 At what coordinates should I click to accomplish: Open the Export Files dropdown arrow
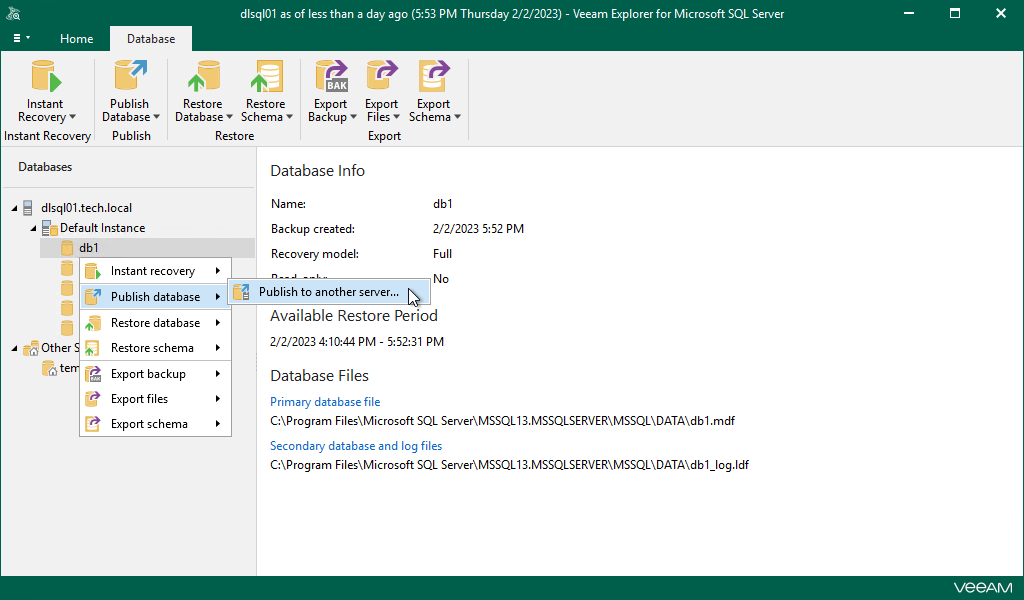pyautogui.click(x=396, y=118)
